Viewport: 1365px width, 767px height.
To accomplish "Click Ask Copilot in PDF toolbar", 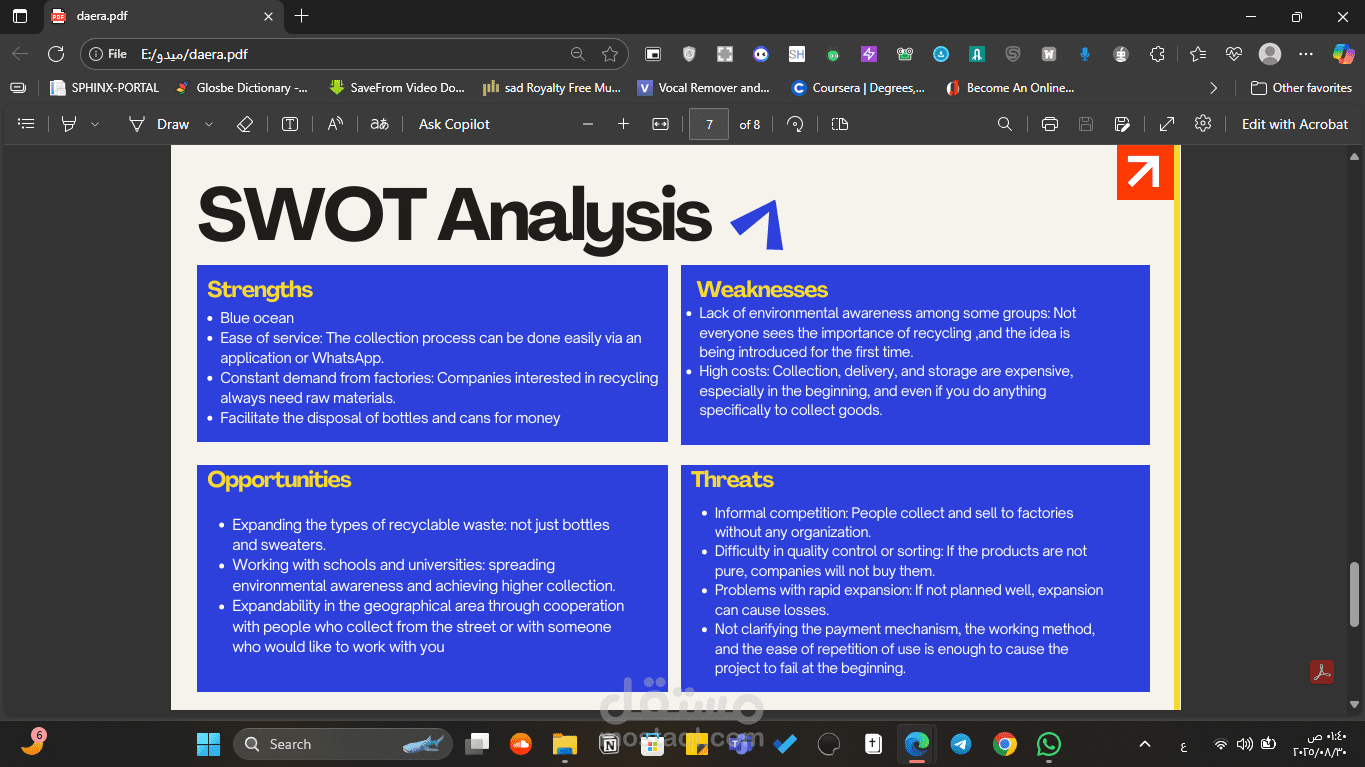I will click(x=454, y=124).
